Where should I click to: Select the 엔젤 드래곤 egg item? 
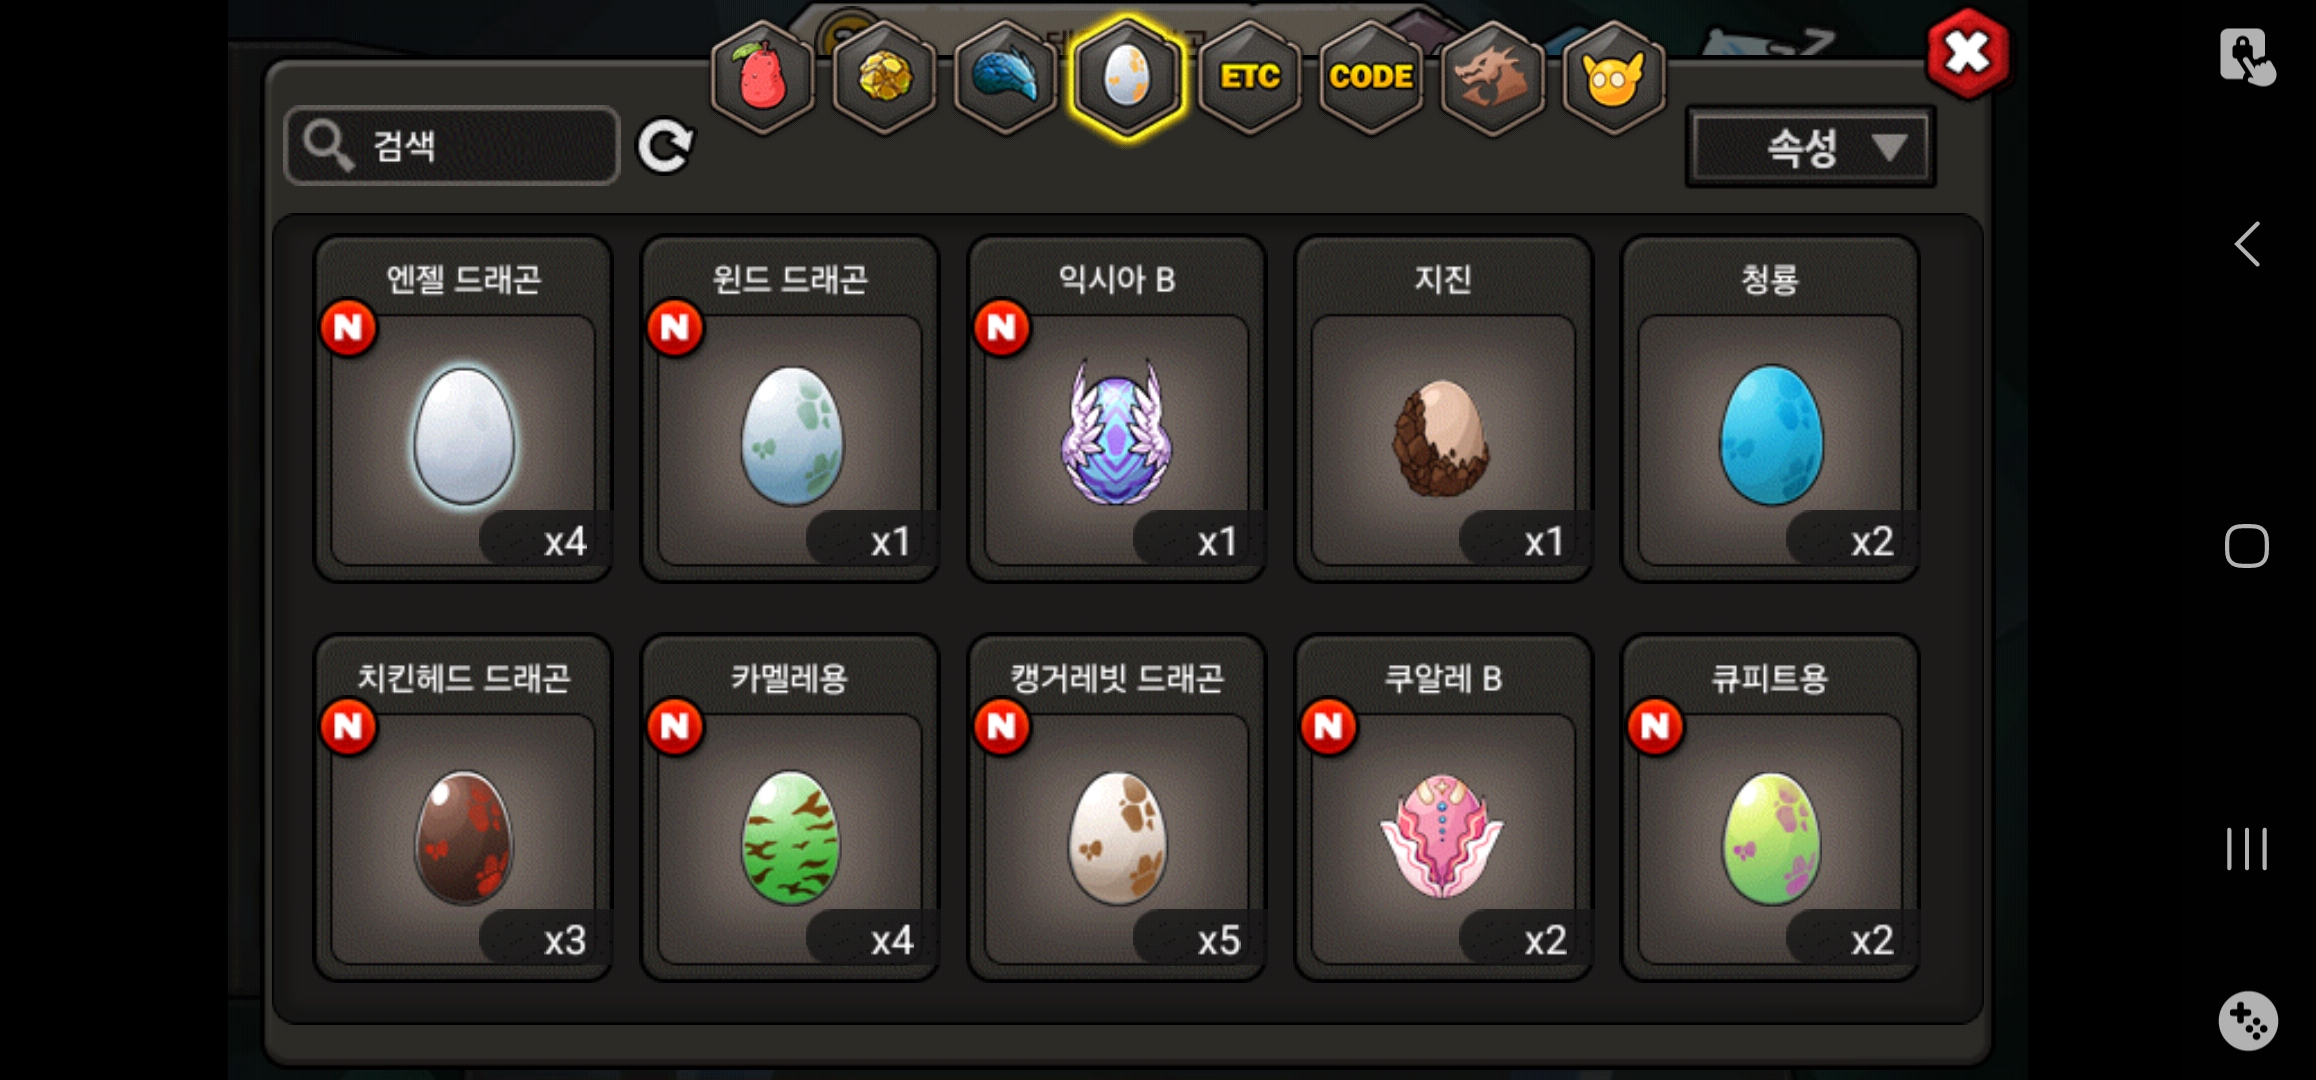point(463,410)
